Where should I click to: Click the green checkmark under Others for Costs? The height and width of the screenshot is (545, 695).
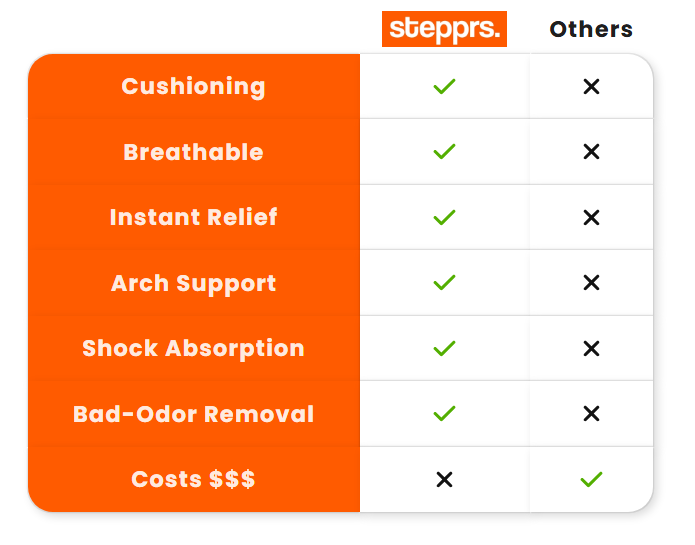tap(591, 480)
